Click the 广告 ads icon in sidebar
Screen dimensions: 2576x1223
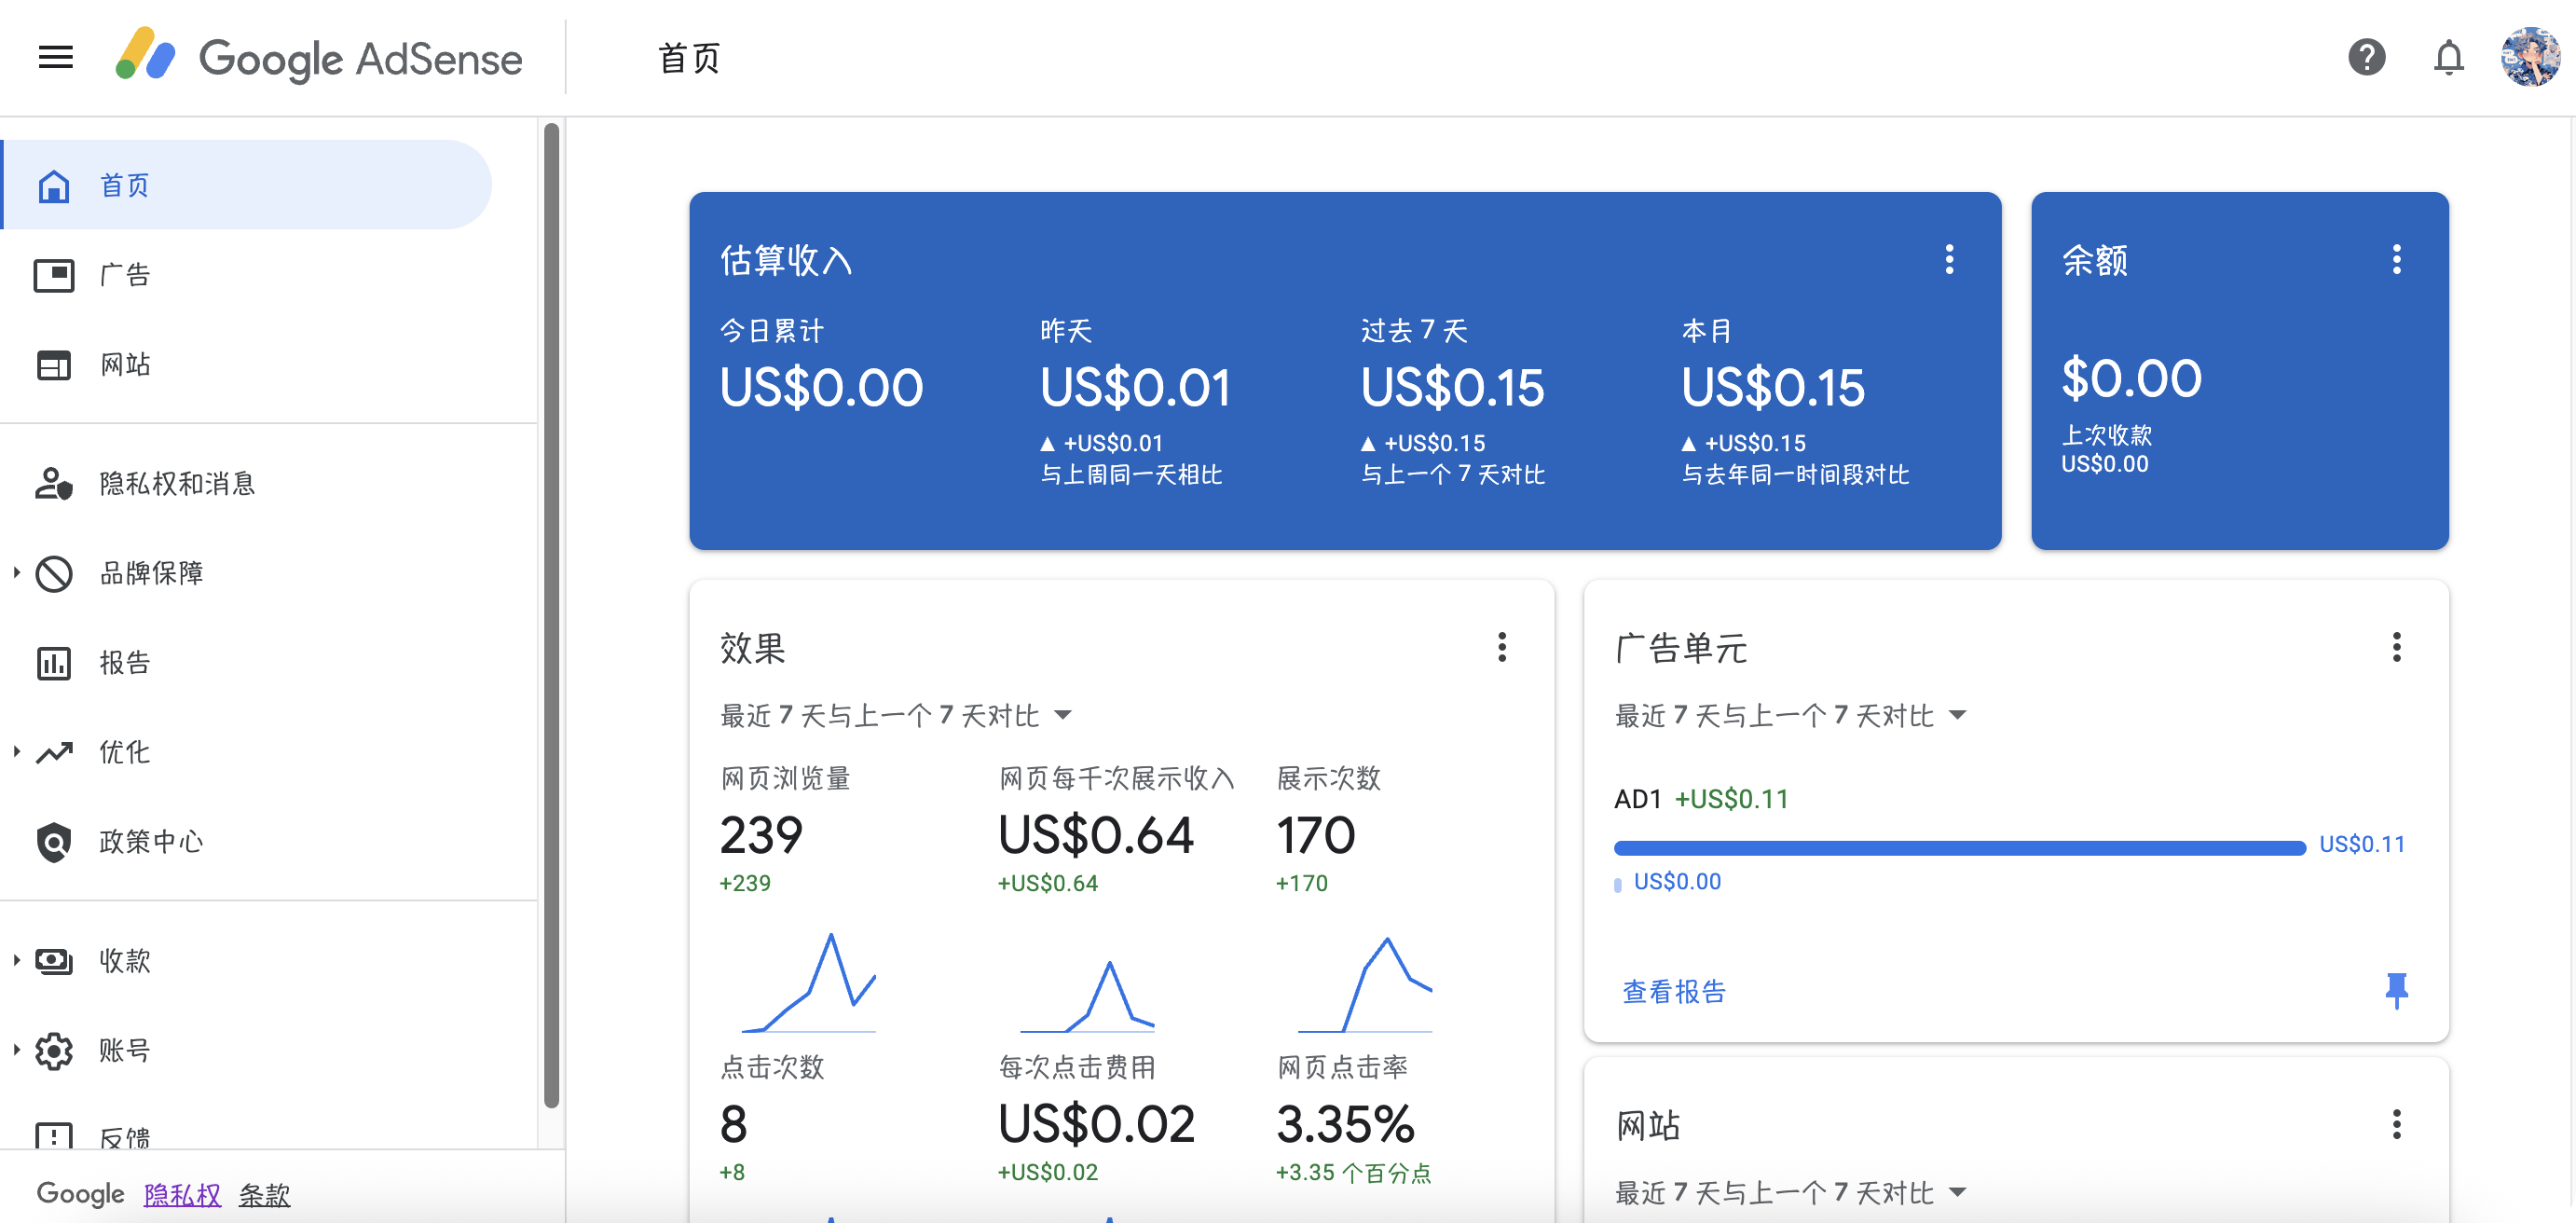pos(54,275)
